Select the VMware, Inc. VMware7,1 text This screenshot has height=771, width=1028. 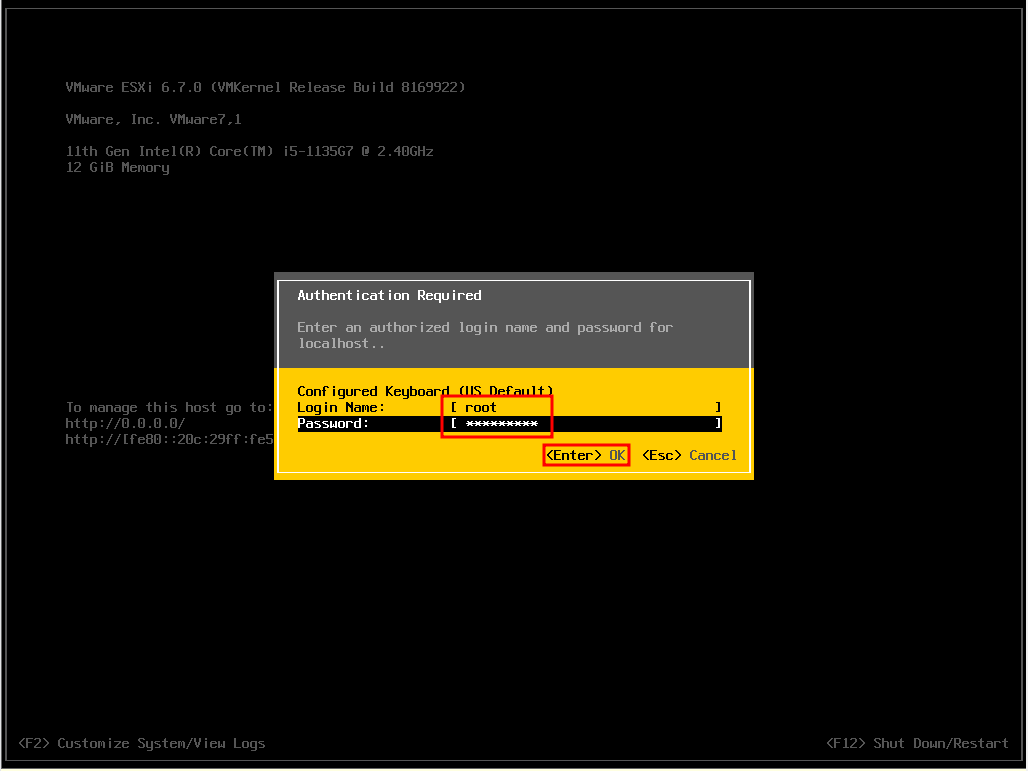click(153, 119)
